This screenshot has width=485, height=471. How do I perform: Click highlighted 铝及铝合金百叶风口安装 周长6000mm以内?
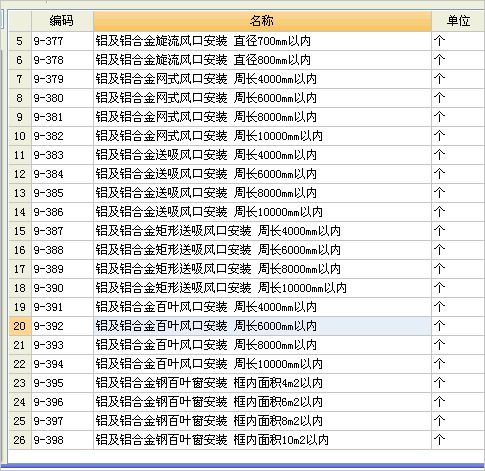[262, 326]
